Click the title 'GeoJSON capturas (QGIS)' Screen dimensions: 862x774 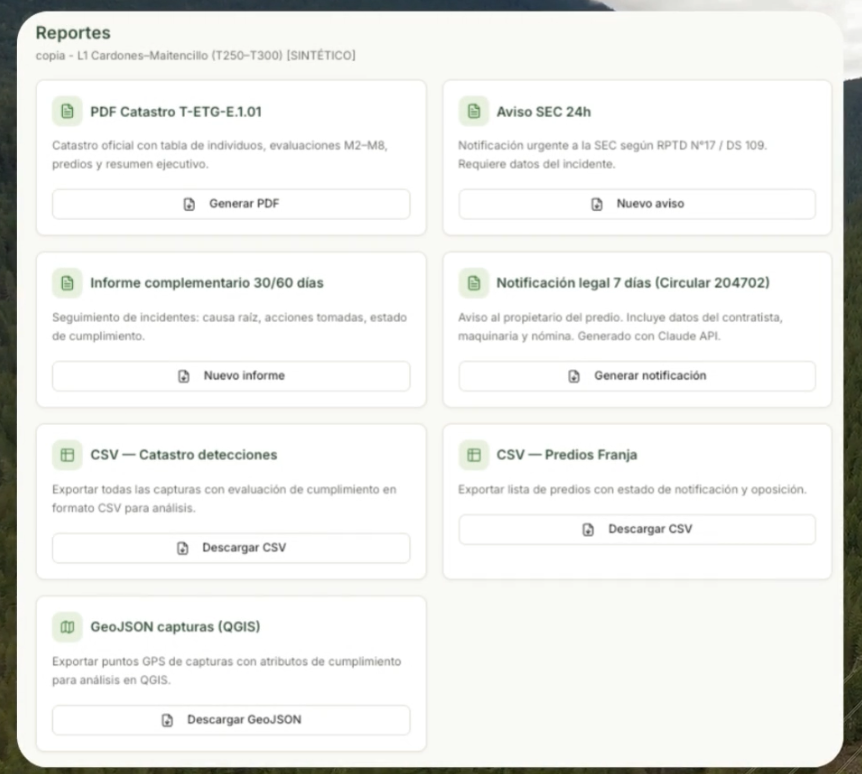coord(175,627)
